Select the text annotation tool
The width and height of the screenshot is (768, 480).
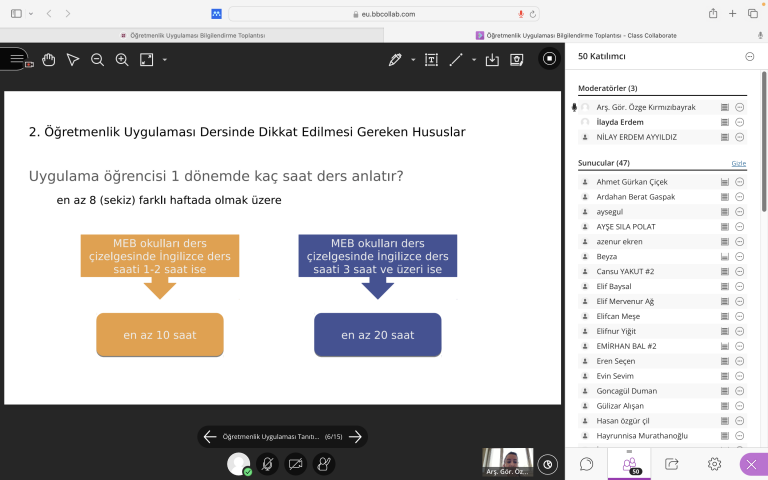coord(431,59)
